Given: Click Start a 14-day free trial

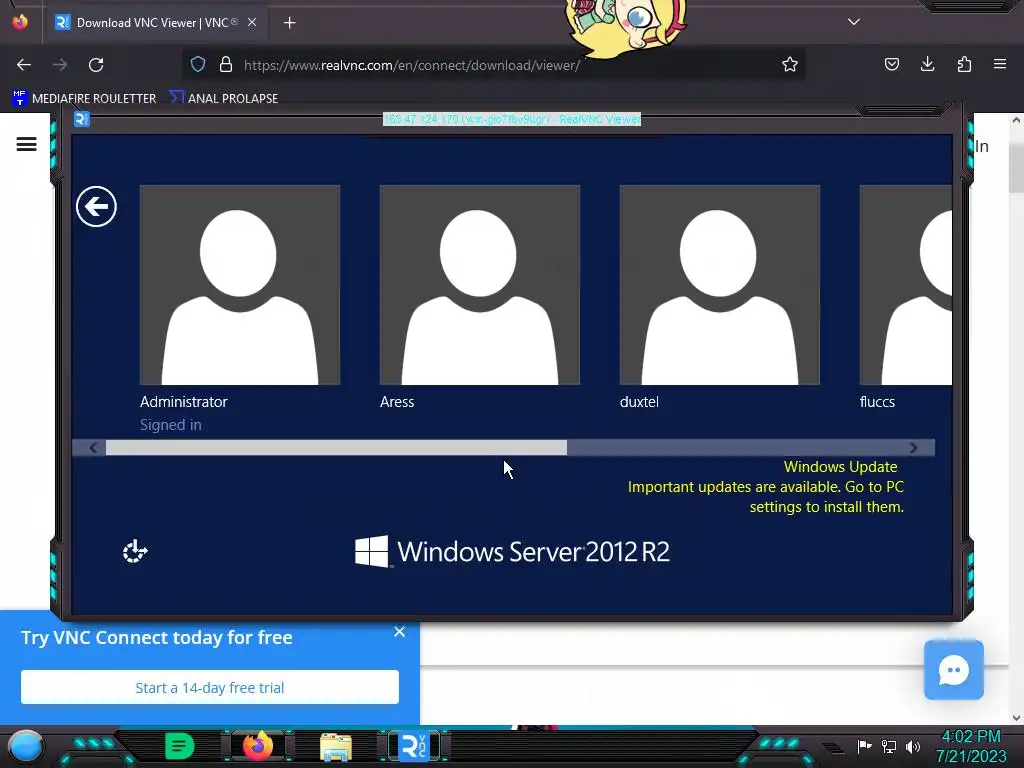Looking at the screenshot, I should coord(210,687).
